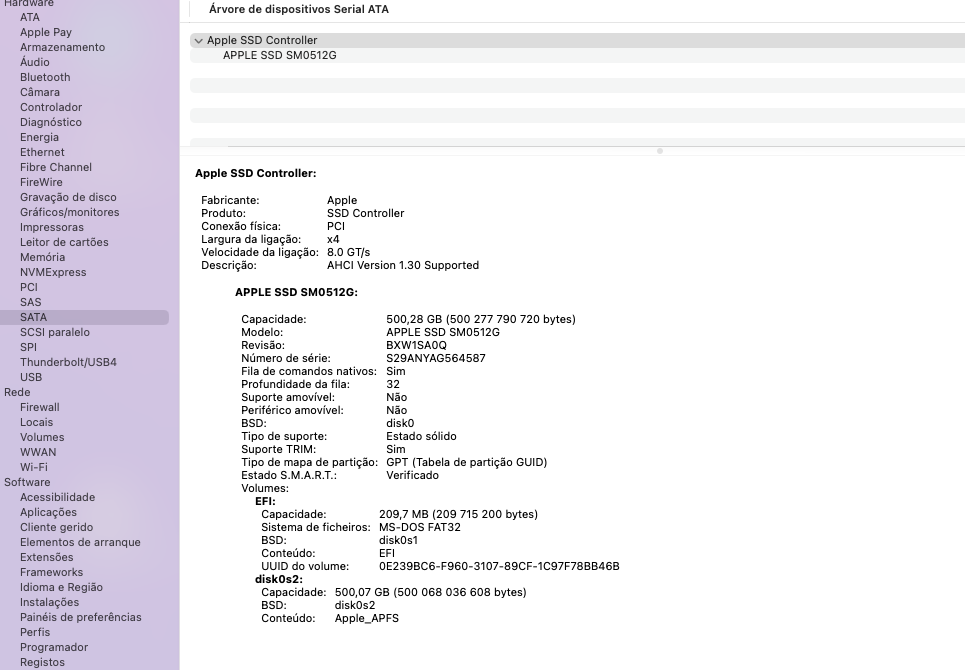Open Armazenamento section
The image size is (965, 670).
click(x=62, y=47)
